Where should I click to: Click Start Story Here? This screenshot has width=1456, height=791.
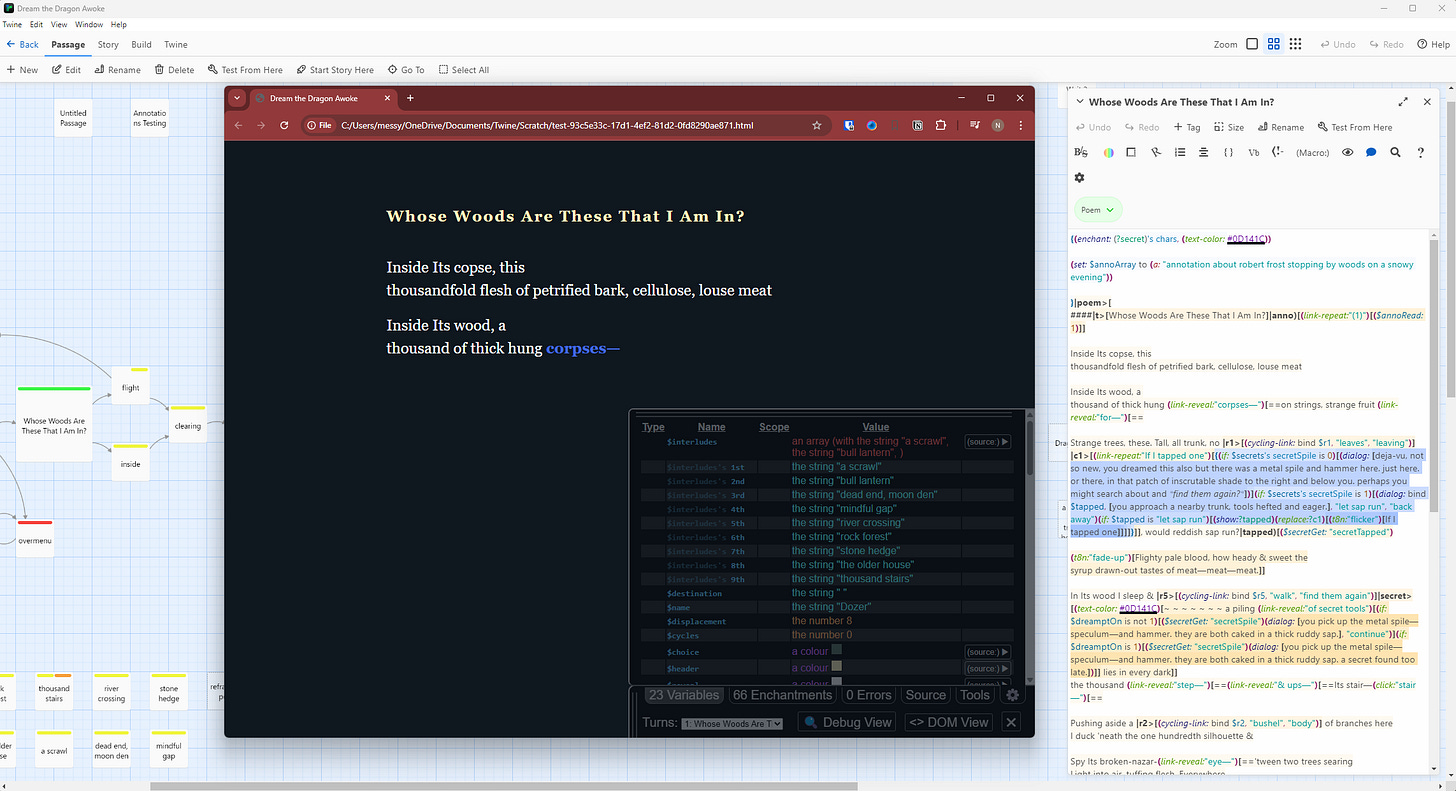click(334, 70)
